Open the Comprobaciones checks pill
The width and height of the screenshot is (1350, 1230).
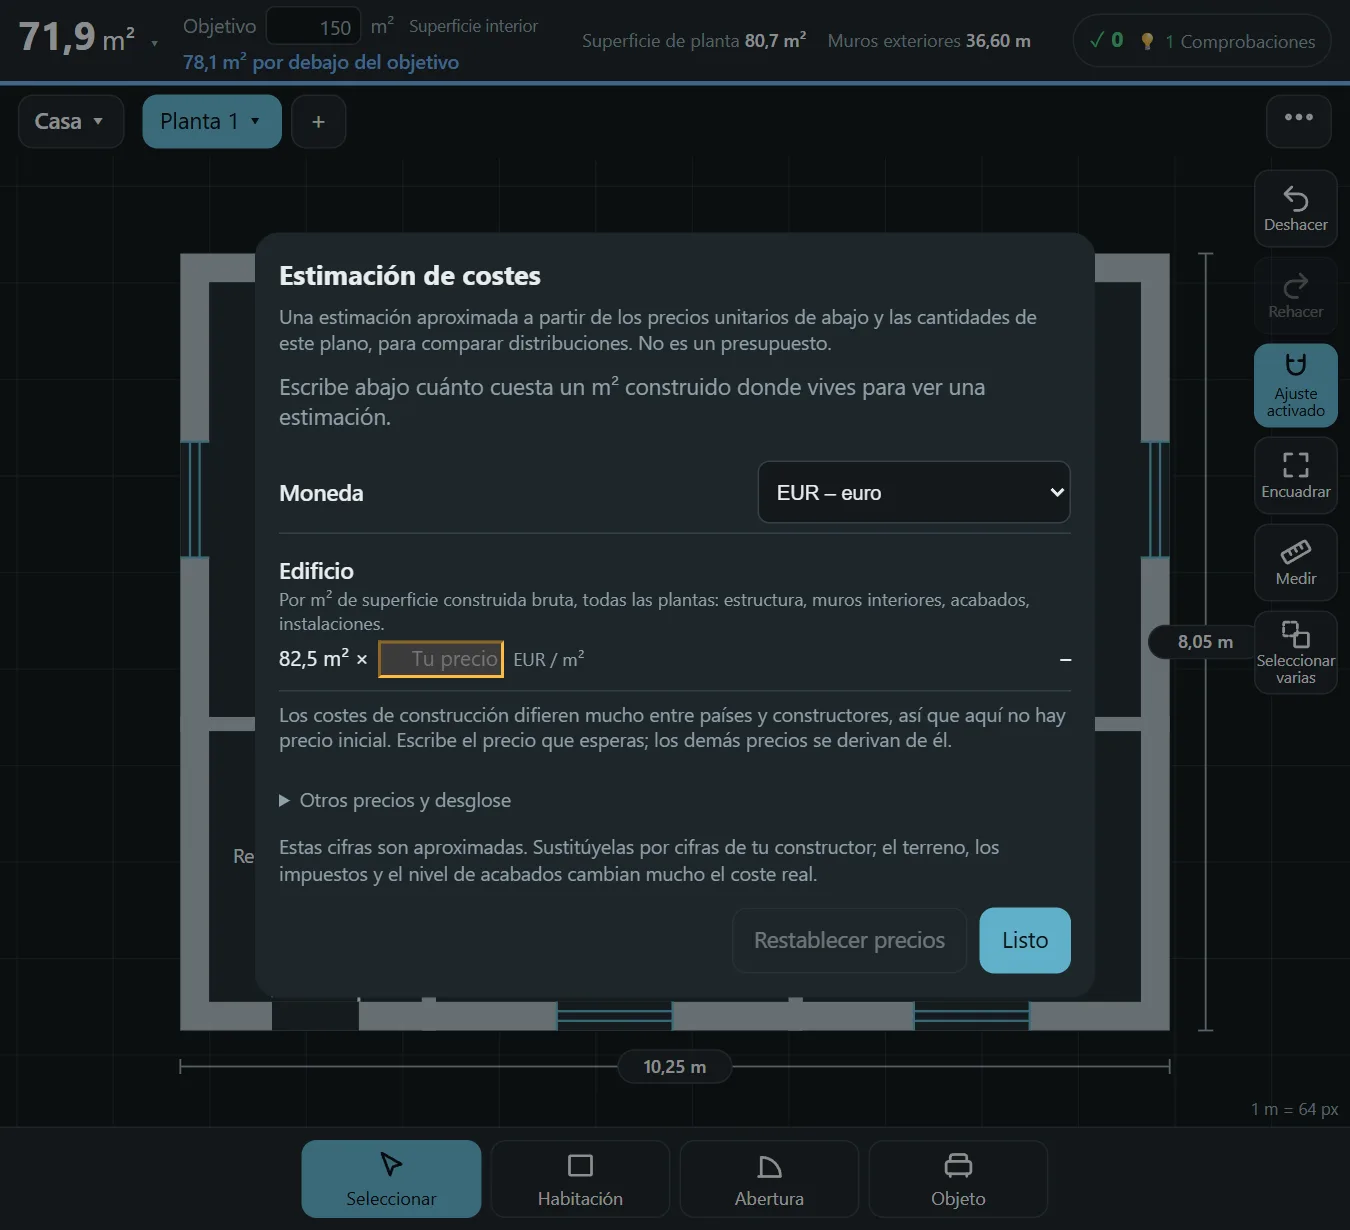pos(1202,41)
